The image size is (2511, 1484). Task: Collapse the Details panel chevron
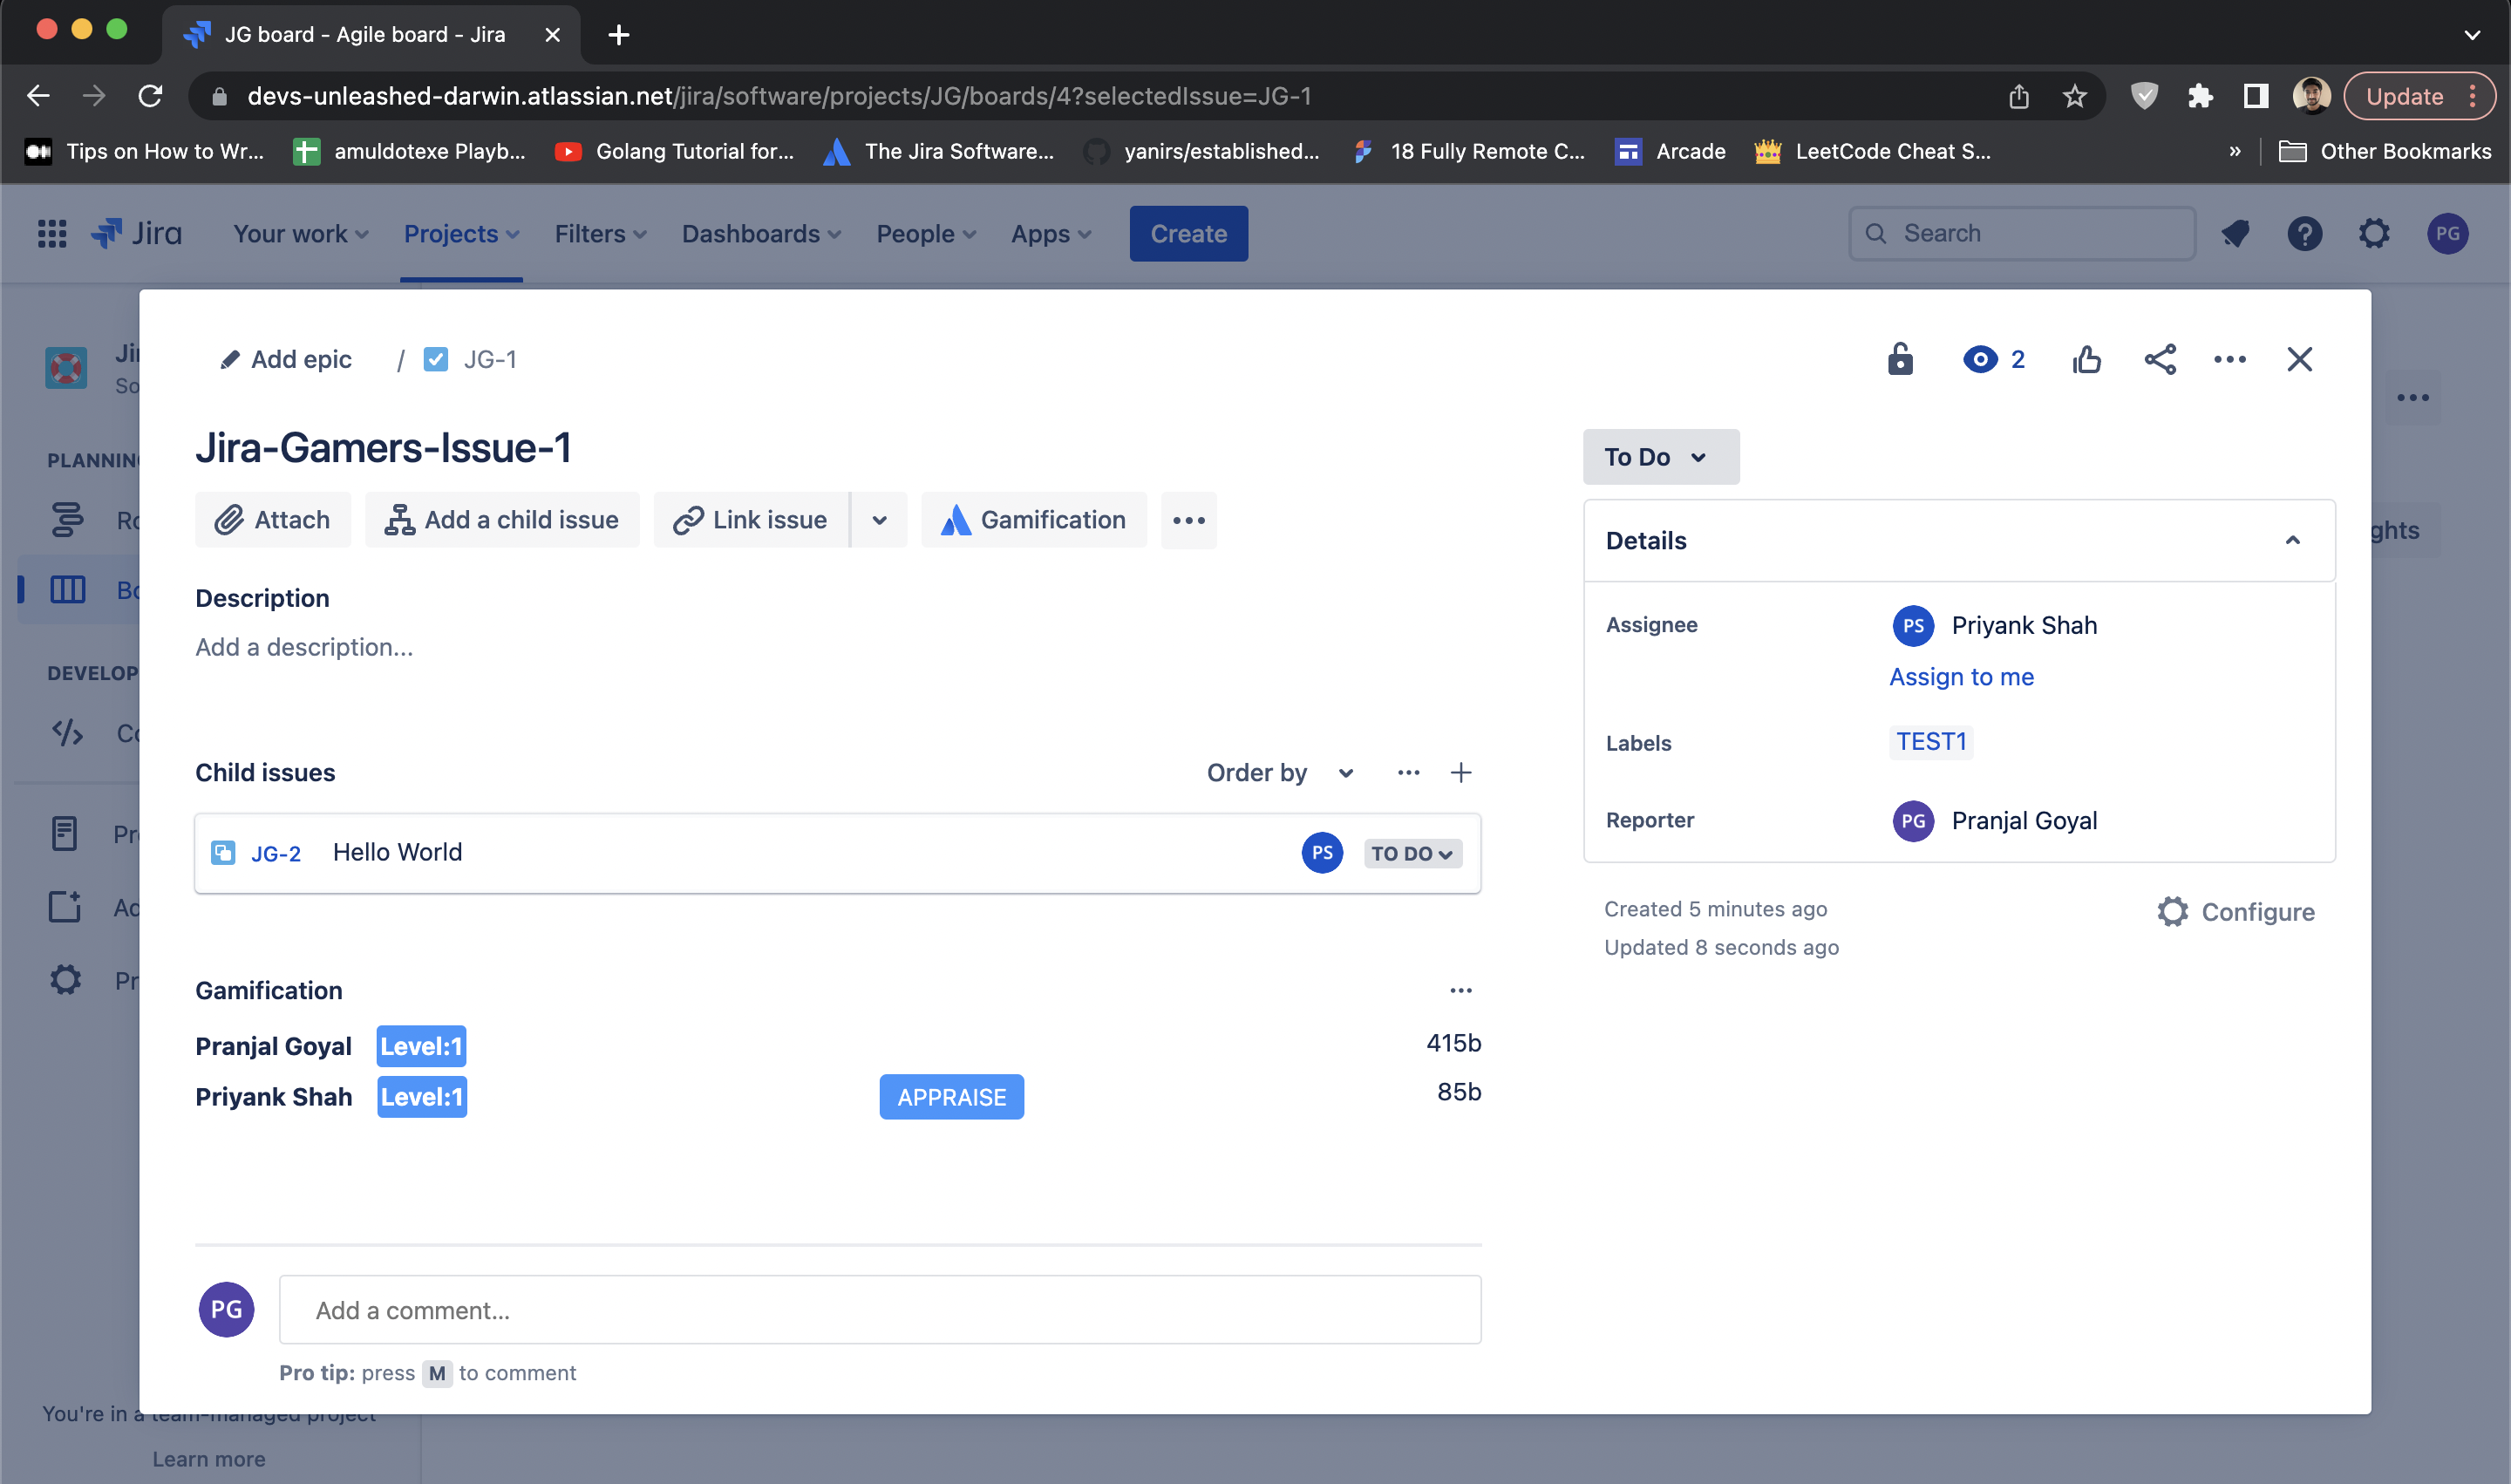[x=2292, y=541]
